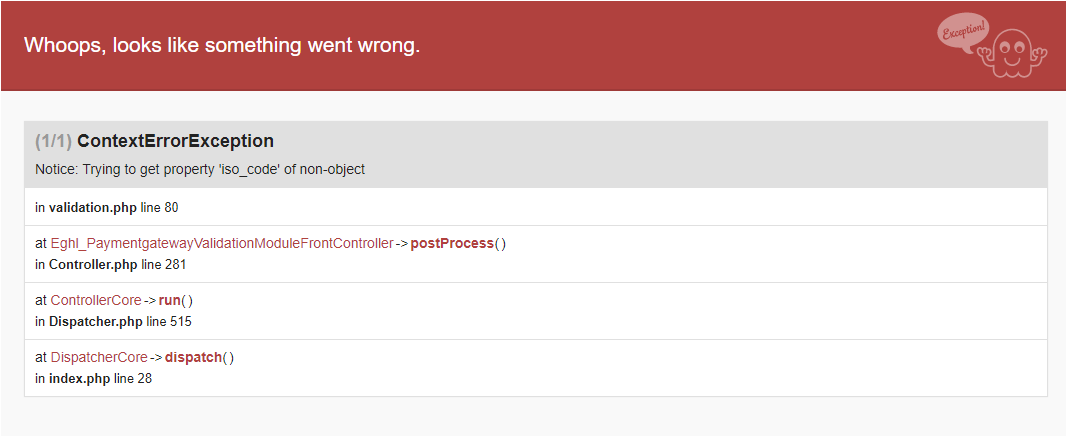The height and width of the screenshot is (437, 1067).
Task: Click the run method name
Action: (x=170, y=301)
